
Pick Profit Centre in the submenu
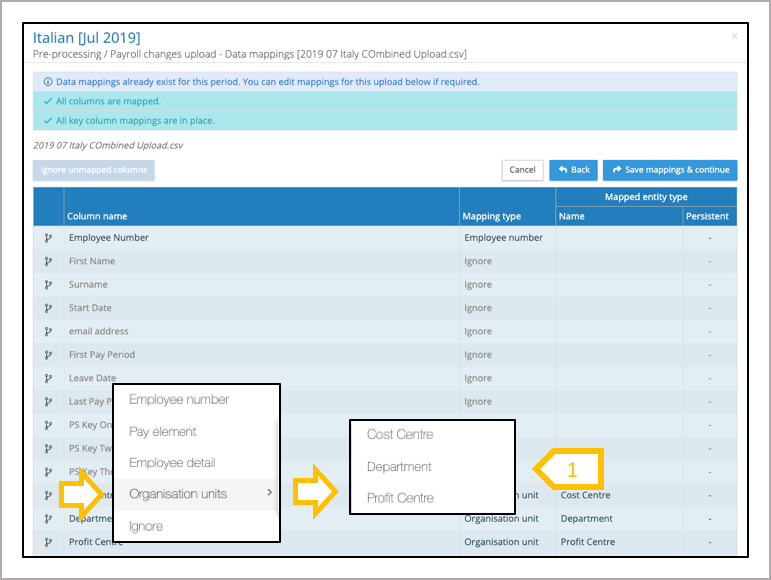coord(400,498)
